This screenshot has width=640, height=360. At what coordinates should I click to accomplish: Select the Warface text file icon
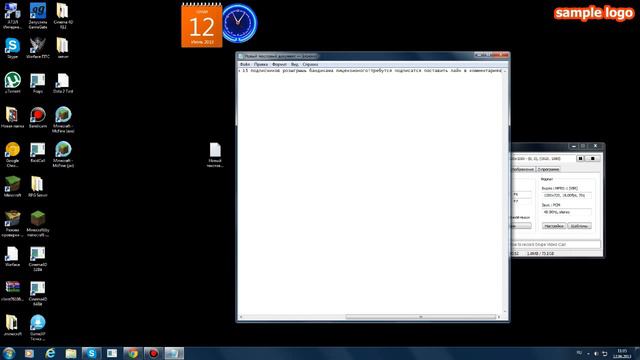[12, 256]
